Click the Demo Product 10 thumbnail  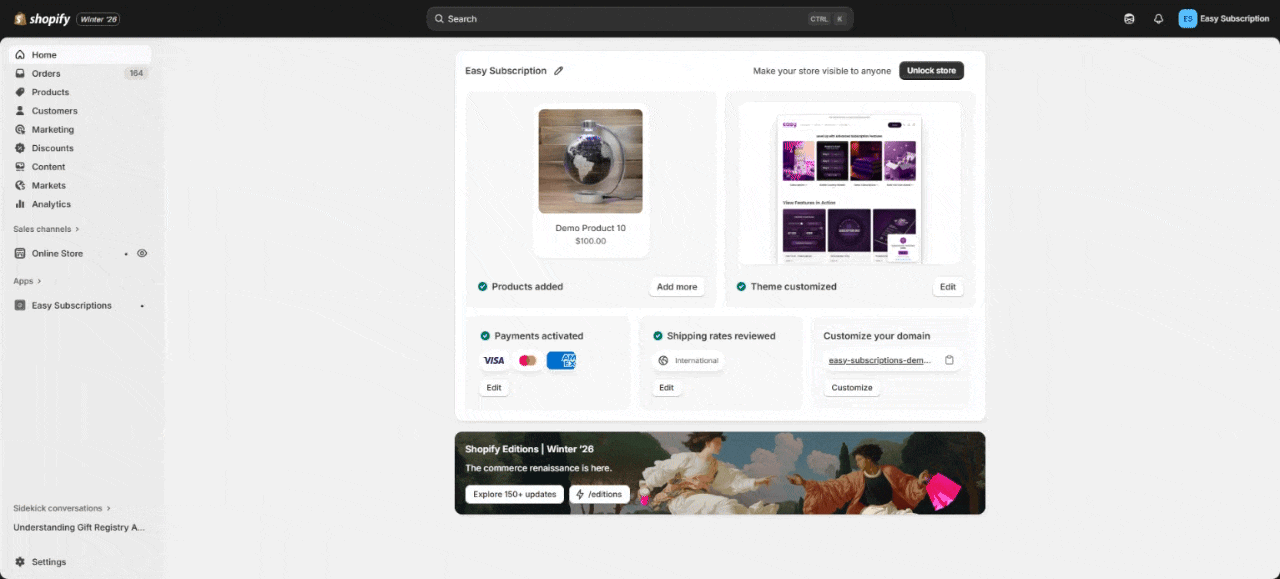click(x=590, y=161)
